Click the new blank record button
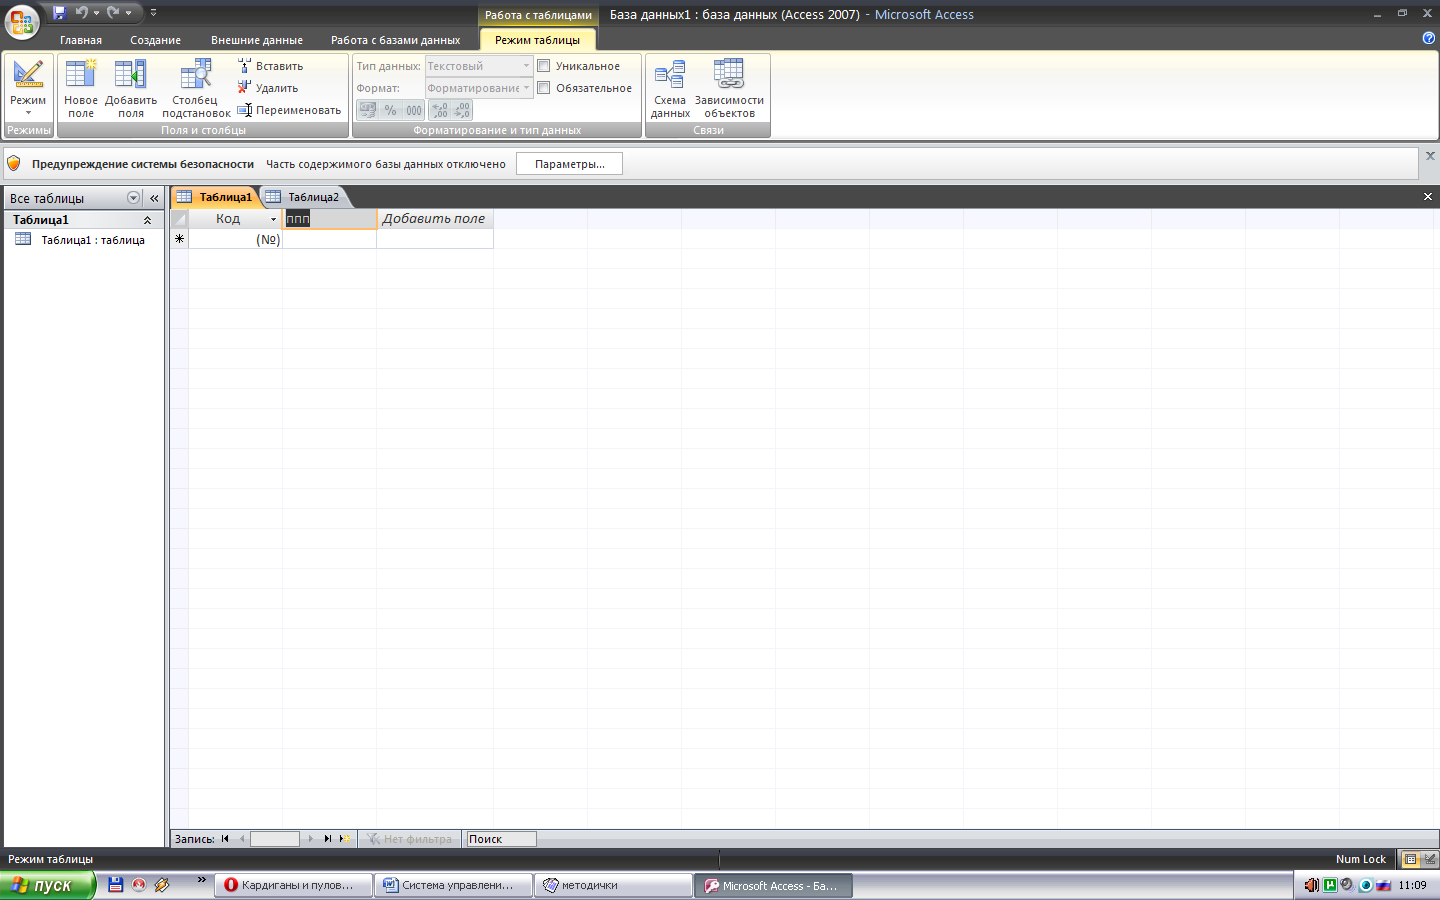The image size is (1440, 900). [x=345, y=839]
